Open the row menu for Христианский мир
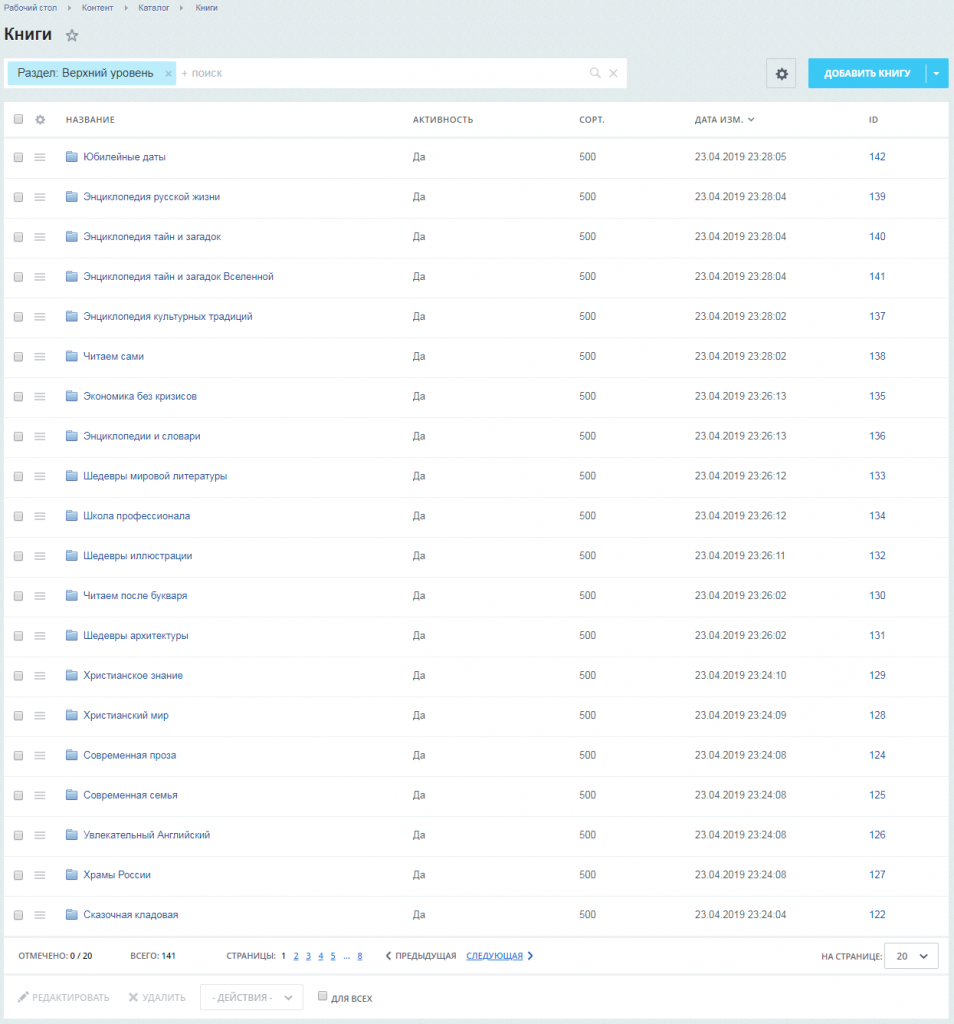Viewport: 954px width, 1024px height. click(40, 716)
